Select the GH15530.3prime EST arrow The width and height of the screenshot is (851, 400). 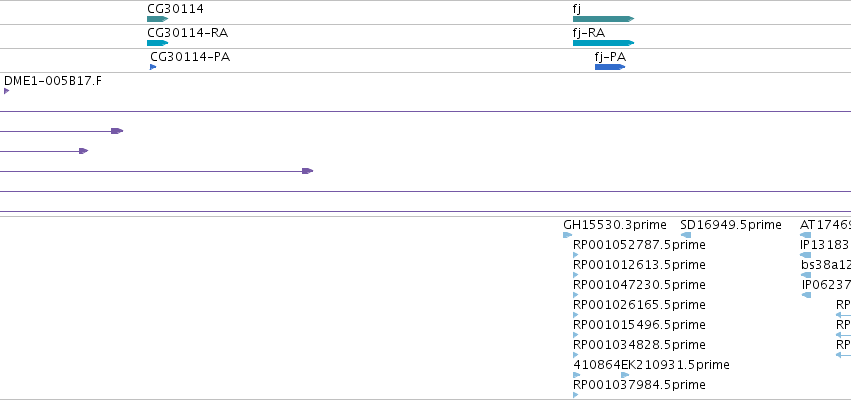[568, 235]
